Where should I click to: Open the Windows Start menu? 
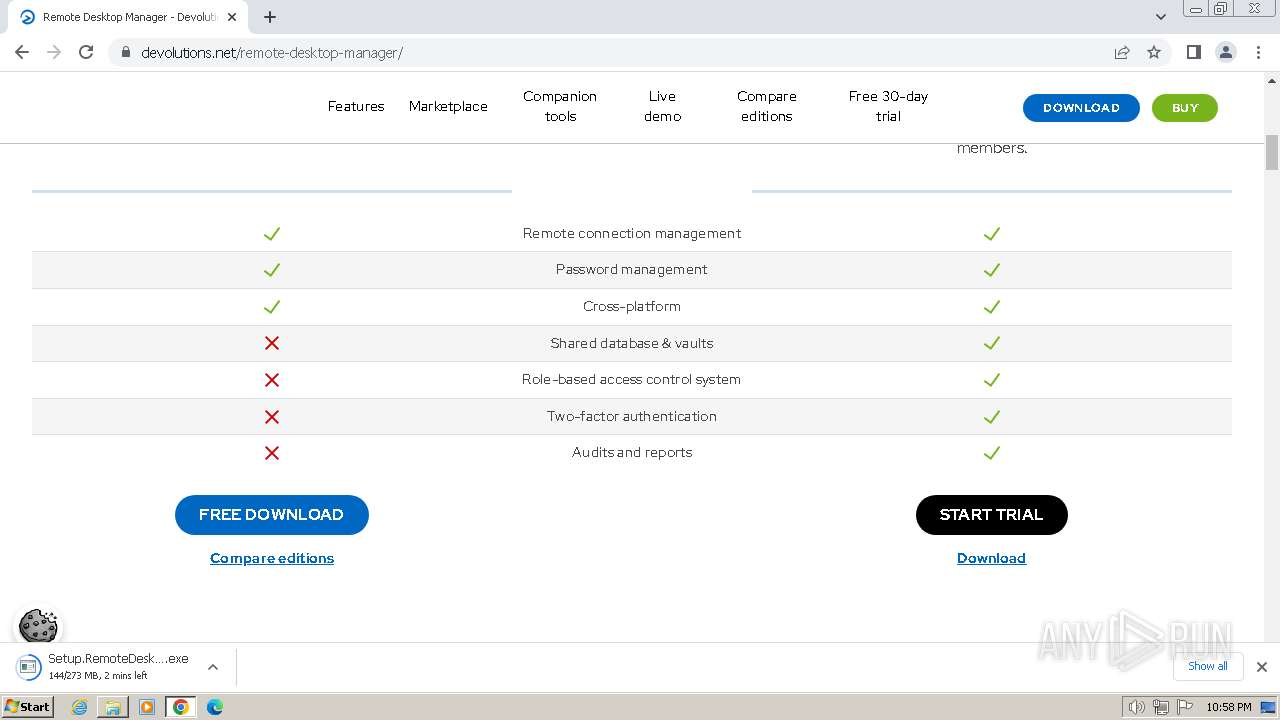[28, 706]
